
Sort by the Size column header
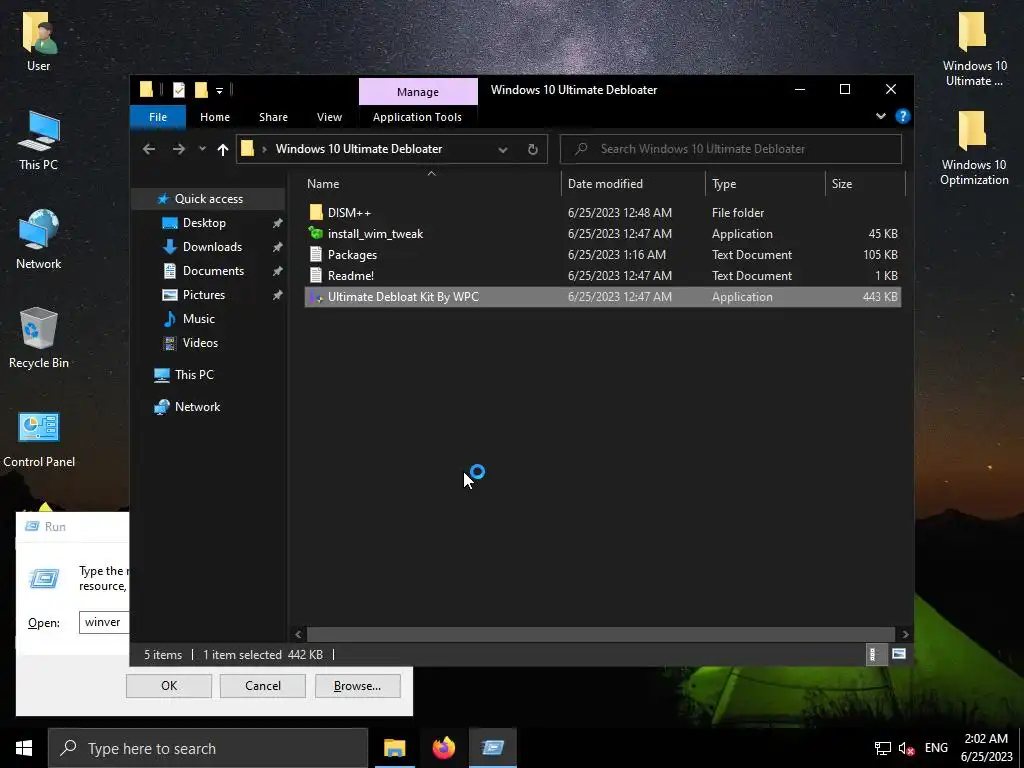click(865, 184)
